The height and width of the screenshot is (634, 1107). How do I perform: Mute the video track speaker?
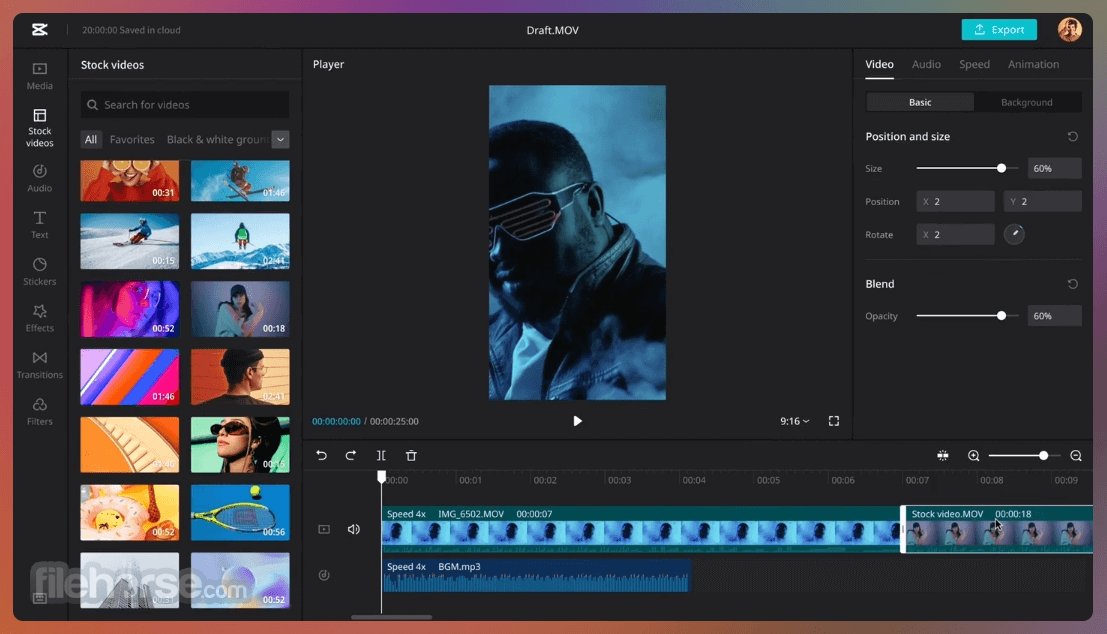[353, 529]
